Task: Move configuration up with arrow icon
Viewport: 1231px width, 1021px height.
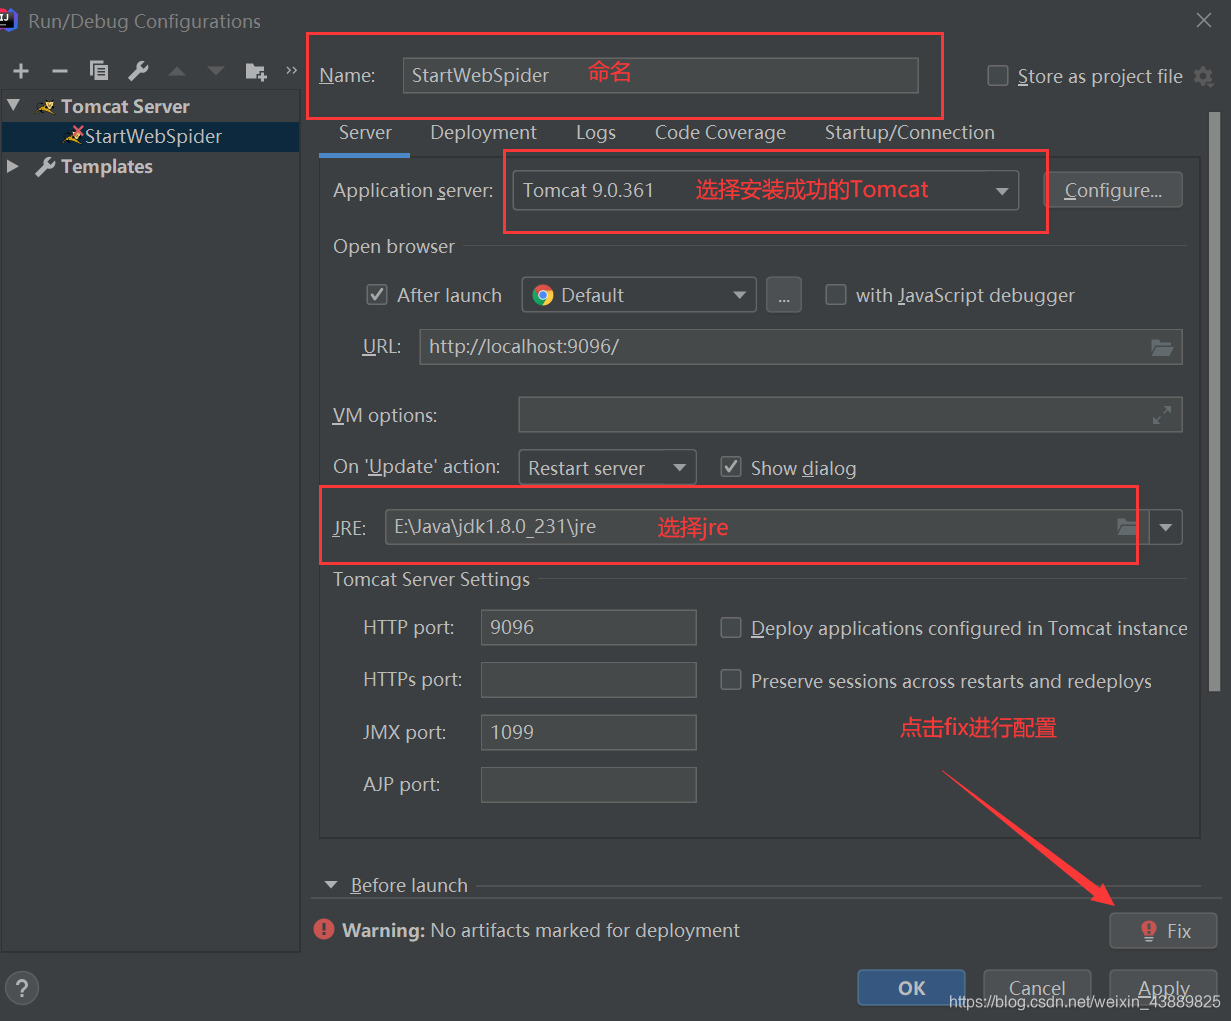Action: point(177,71)
